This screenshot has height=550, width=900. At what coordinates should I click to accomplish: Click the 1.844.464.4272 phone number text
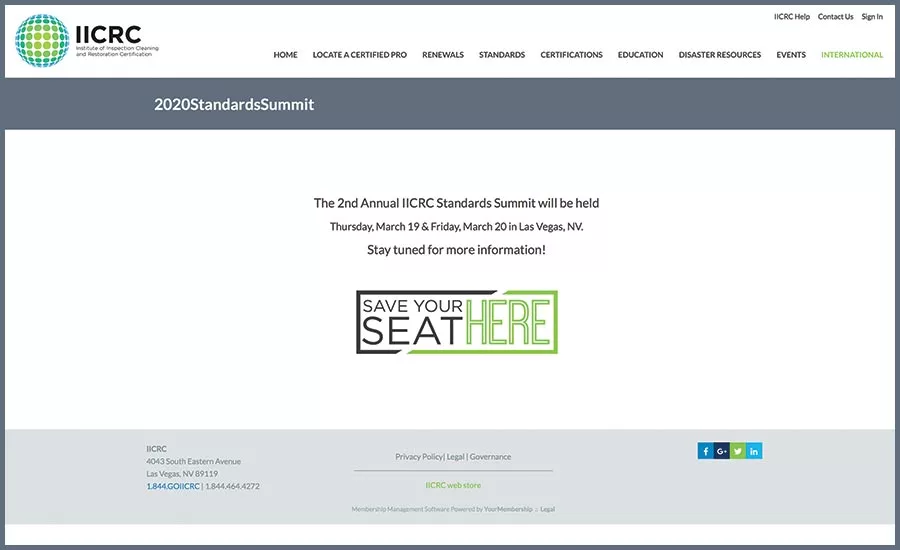[x=232, y=486]
